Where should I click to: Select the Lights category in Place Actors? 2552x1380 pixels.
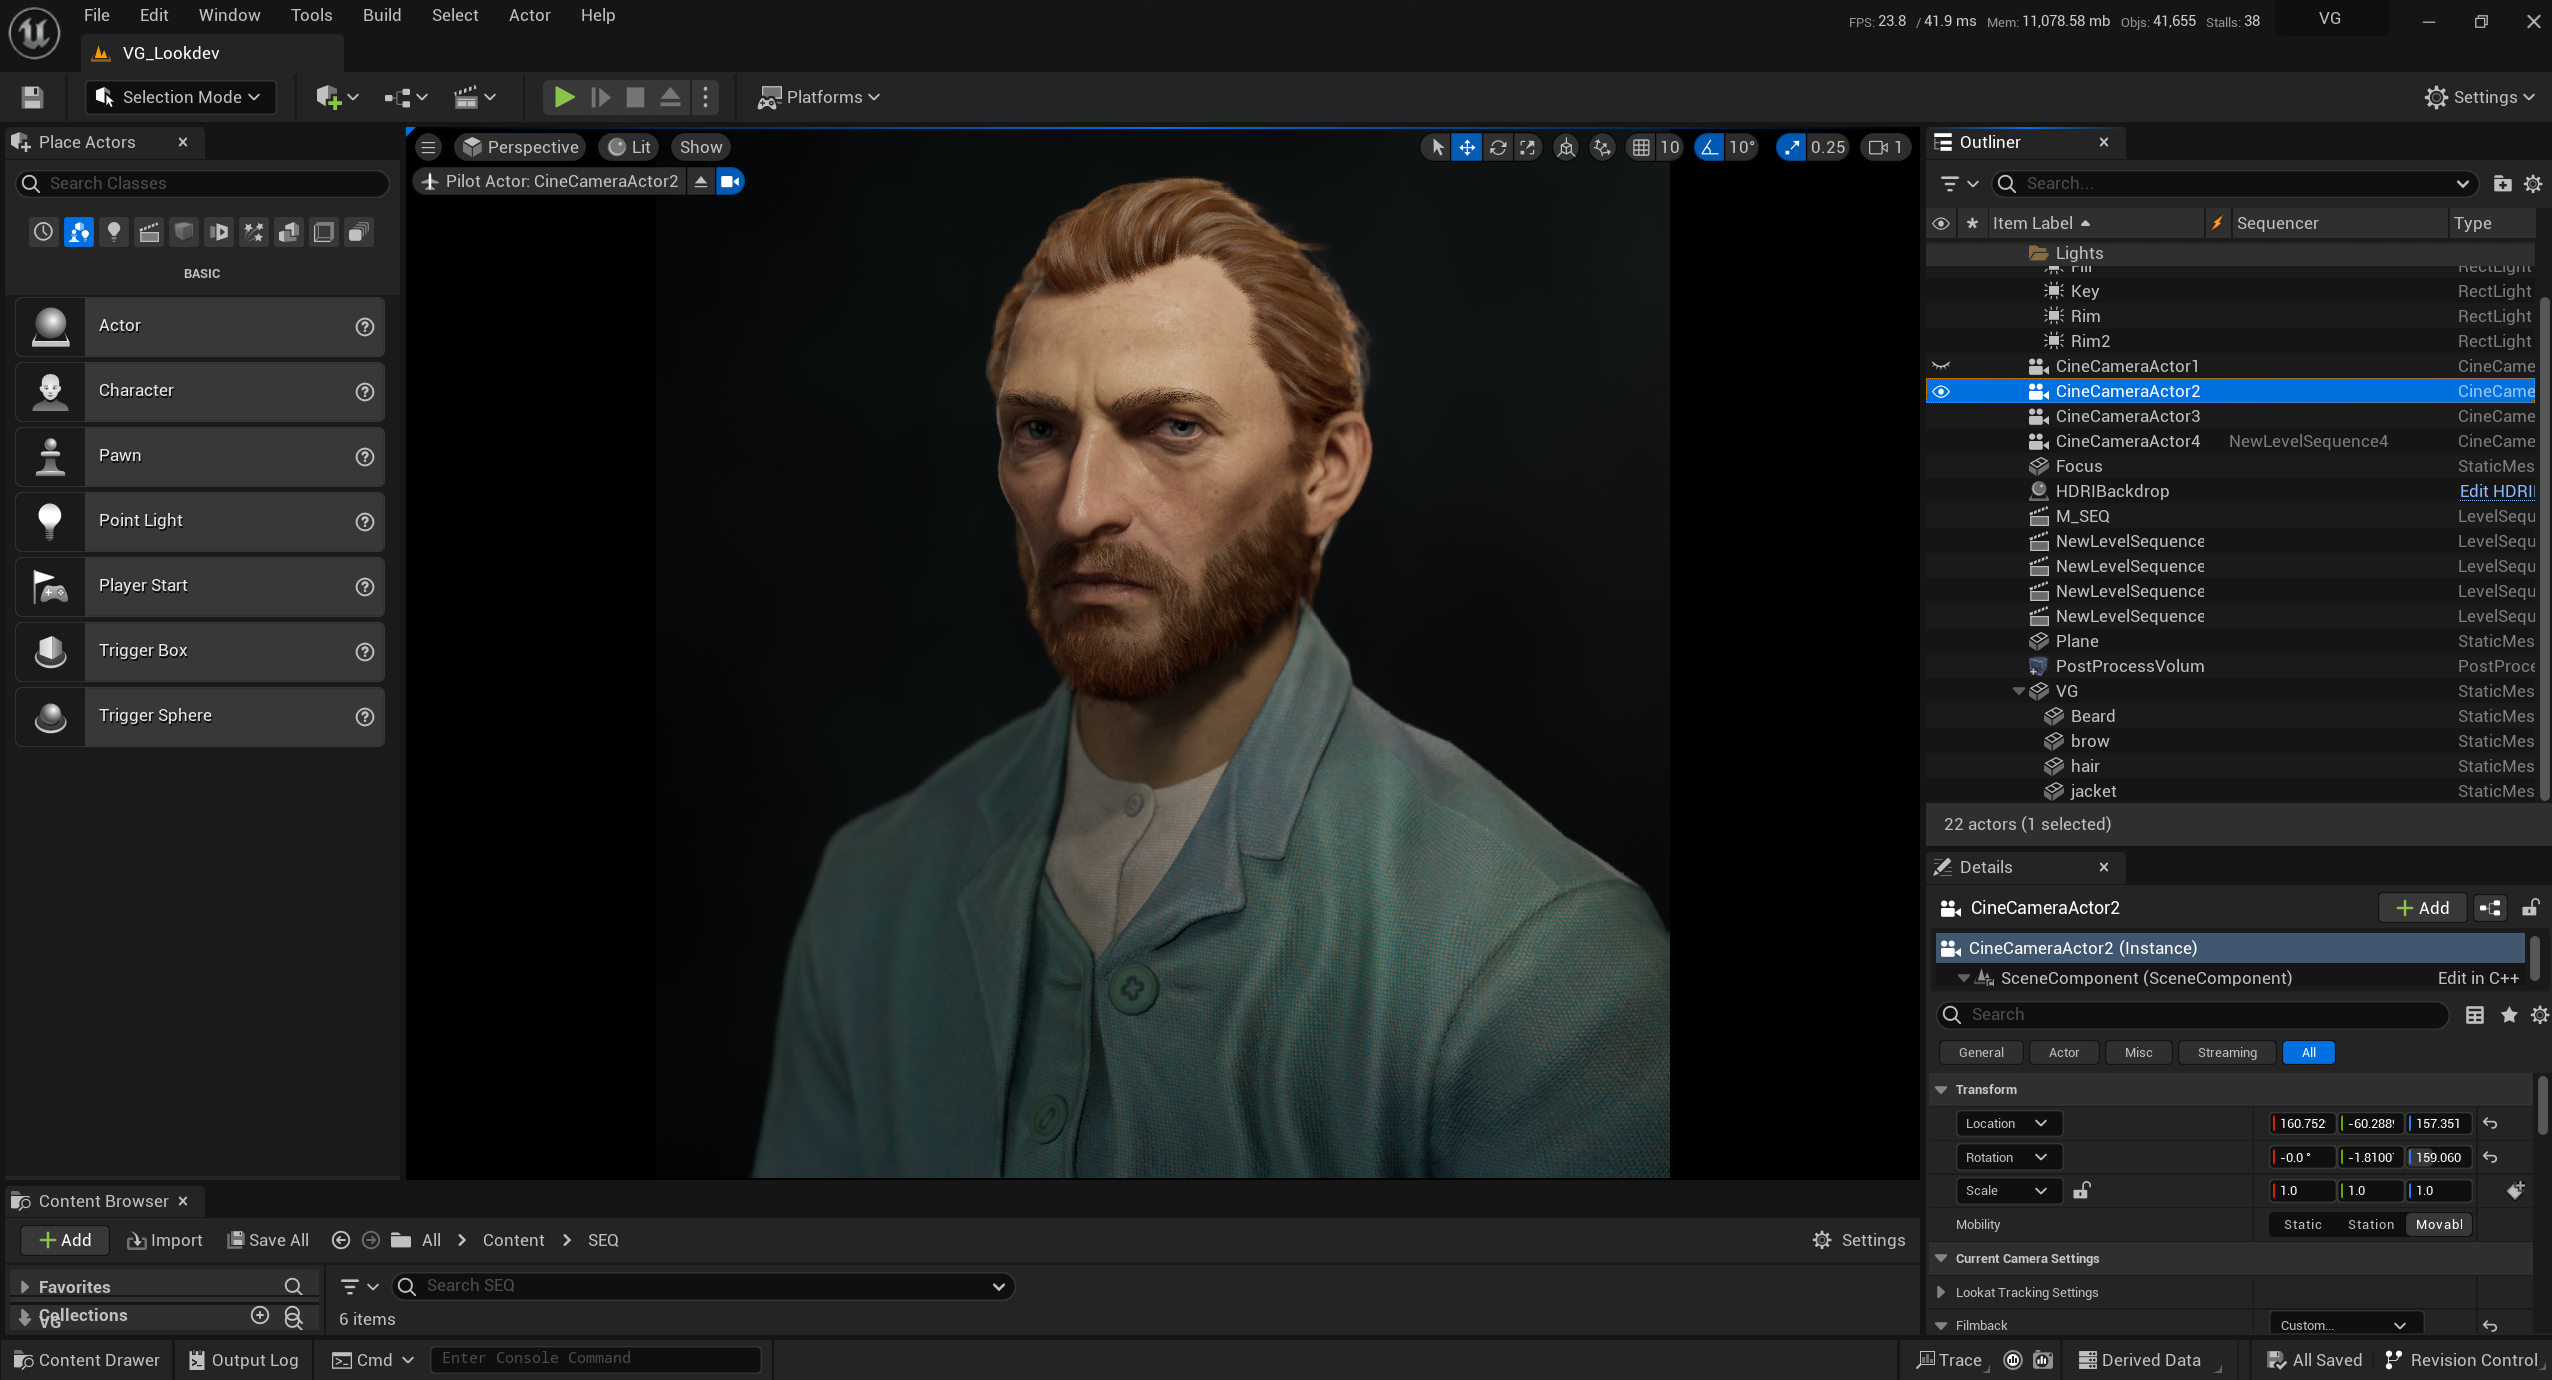click(114, 232)
